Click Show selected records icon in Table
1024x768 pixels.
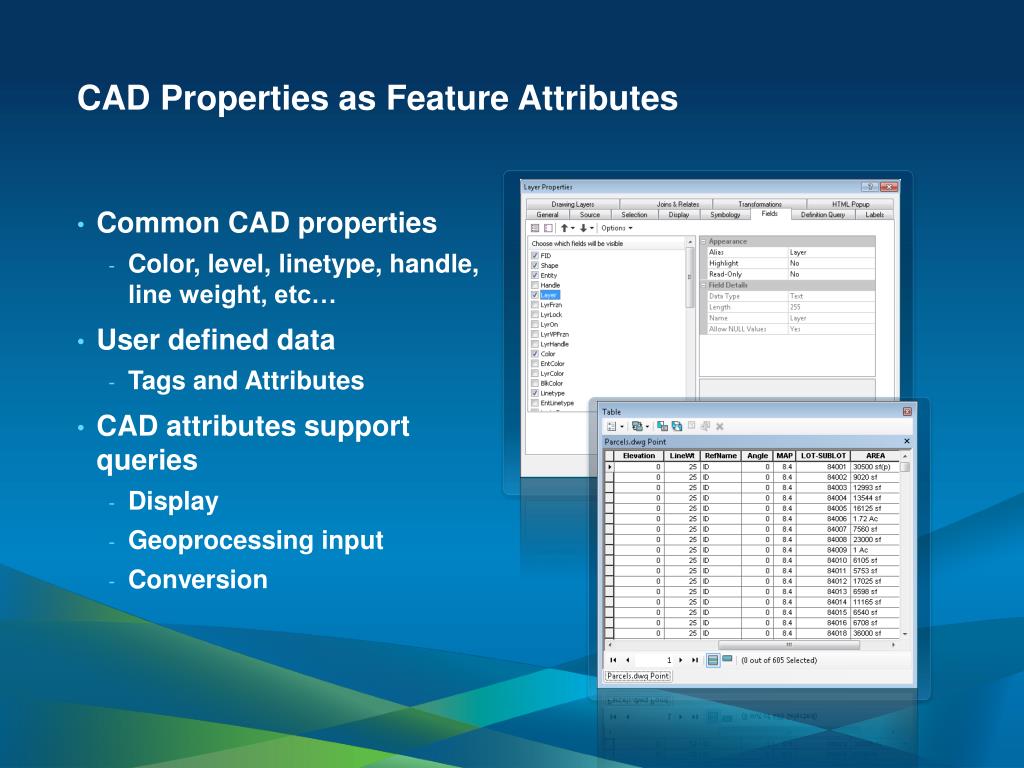click(727, 660)
